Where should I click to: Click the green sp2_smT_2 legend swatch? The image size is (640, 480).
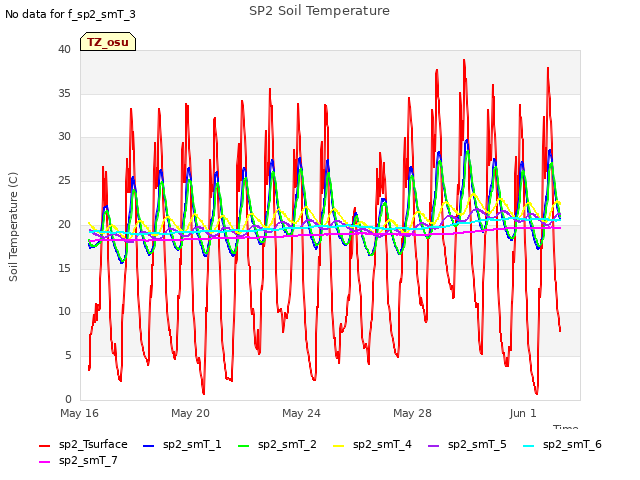244,446
